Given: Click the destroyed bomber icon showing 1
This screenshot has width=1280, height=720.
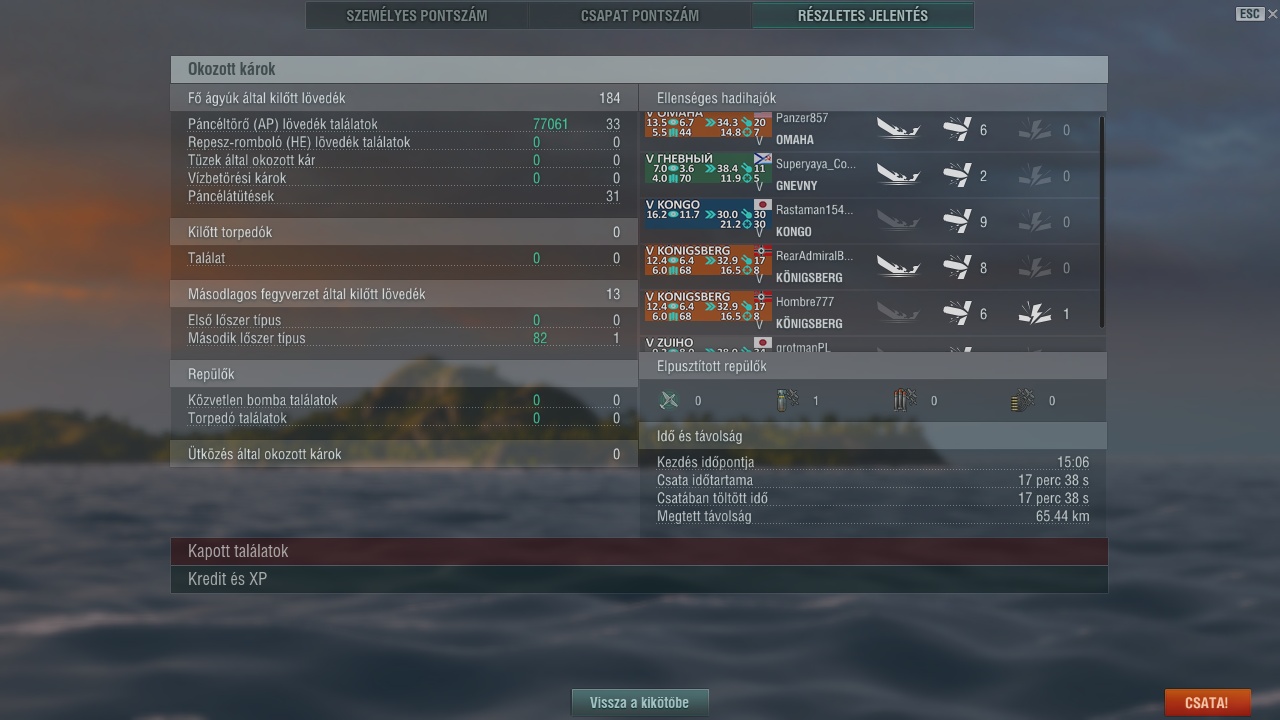Looking at the screenshot, I should 787,400.
